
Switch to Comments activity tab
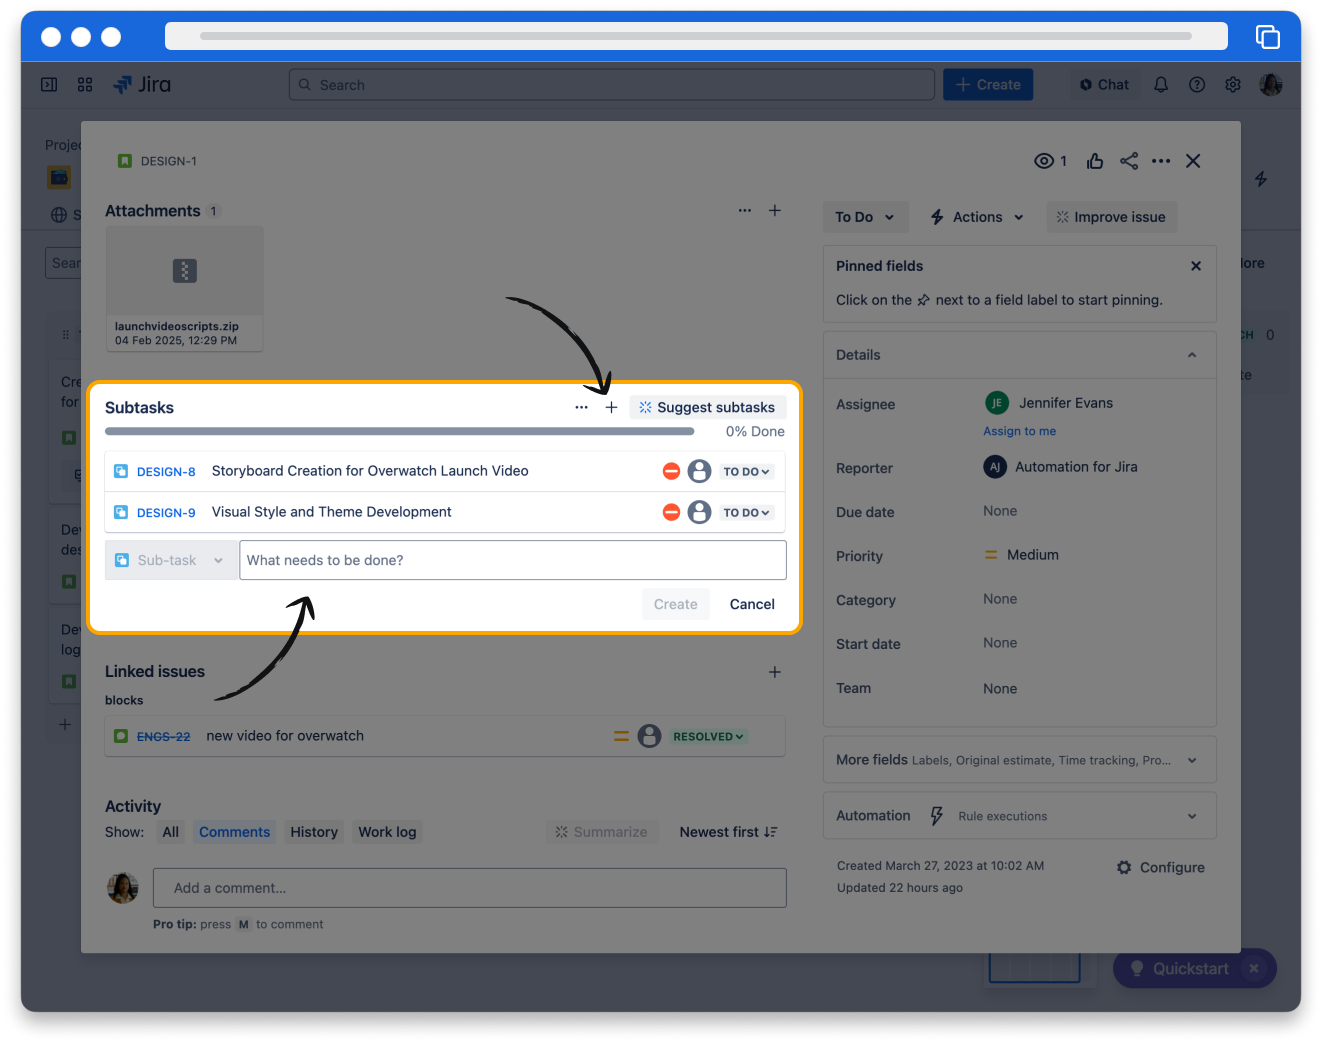pos(234,832)
